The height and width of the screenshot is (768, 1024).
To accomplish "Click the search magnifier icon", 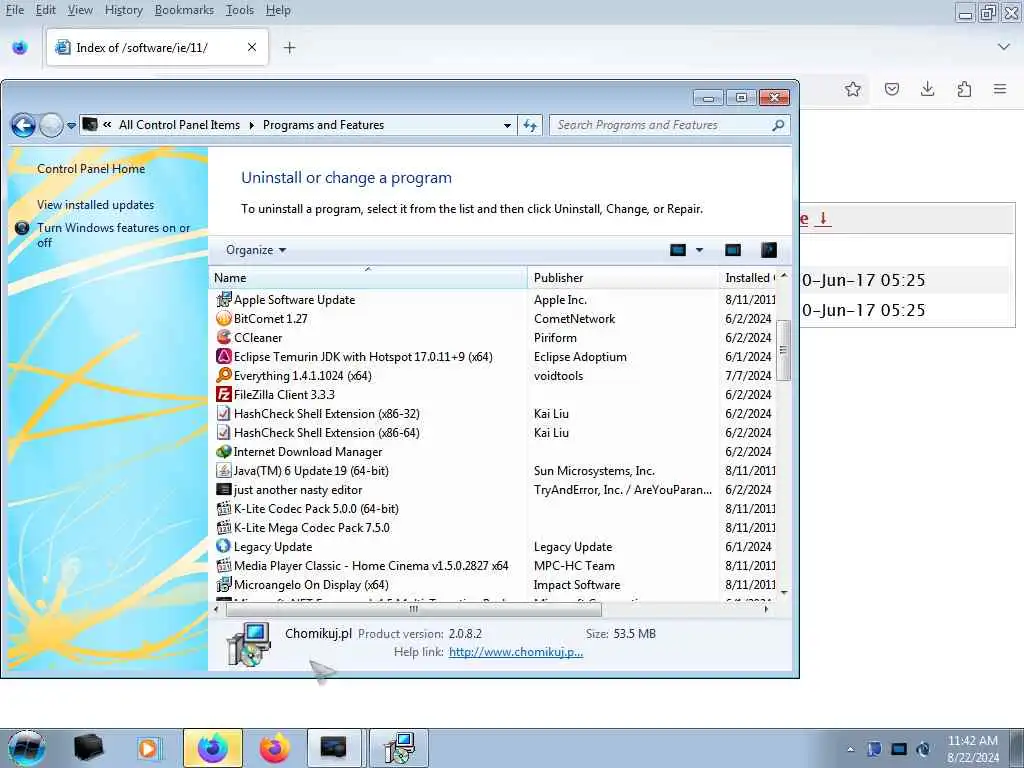I will (x=778, y=125).
